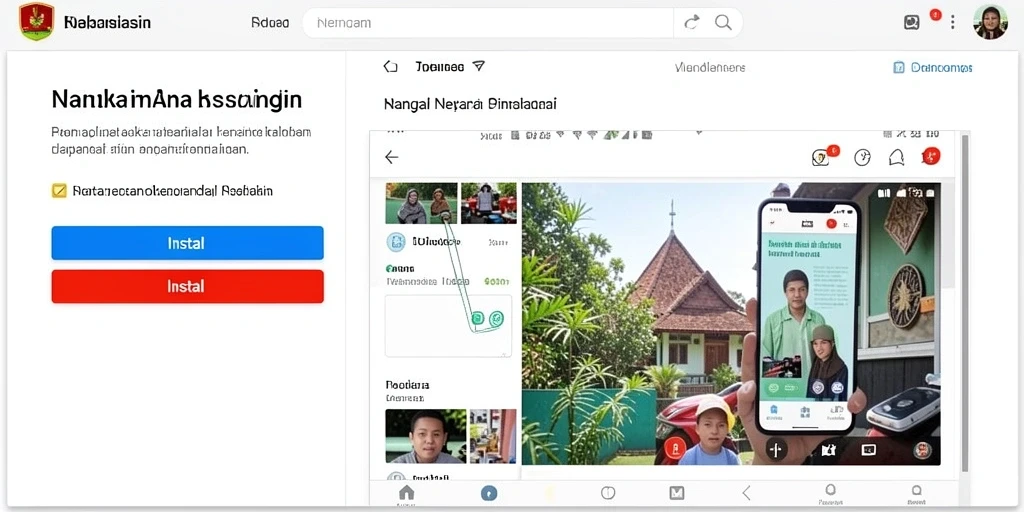Click the small round avatar on the photo bar
The width and height of the screenshot is (1024, 512).
click(922, 449)
